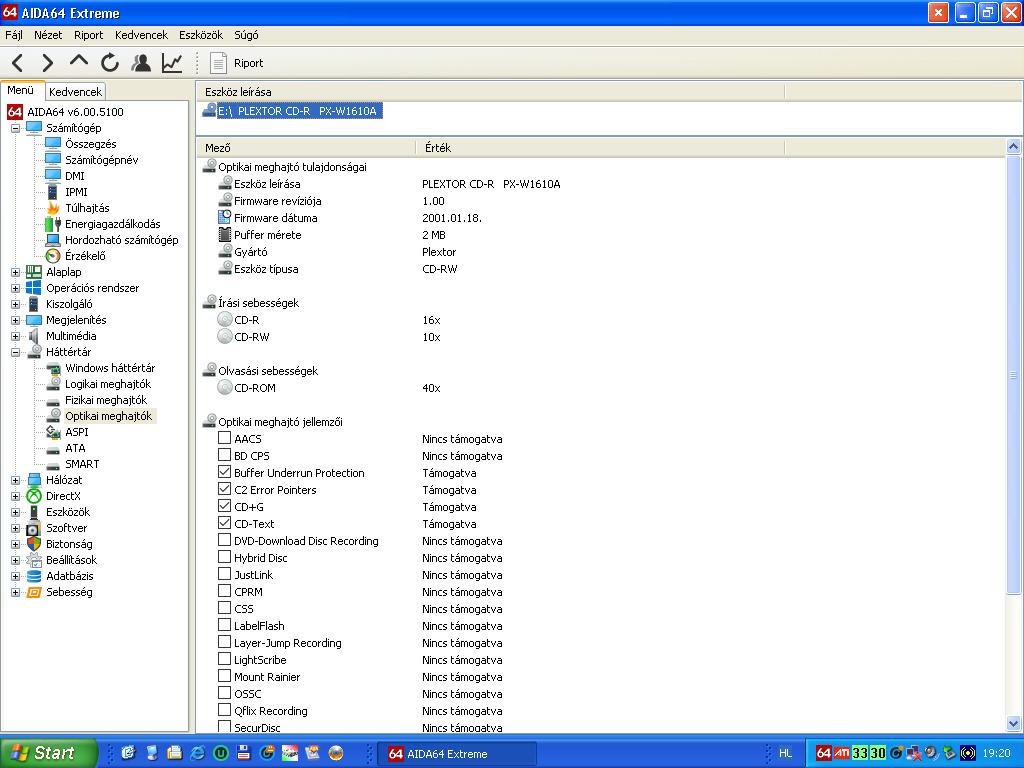Open the Windows Start button
The width and height of the screenshot is (1024, 768).
pyautogui.click(x=49, y=753)
